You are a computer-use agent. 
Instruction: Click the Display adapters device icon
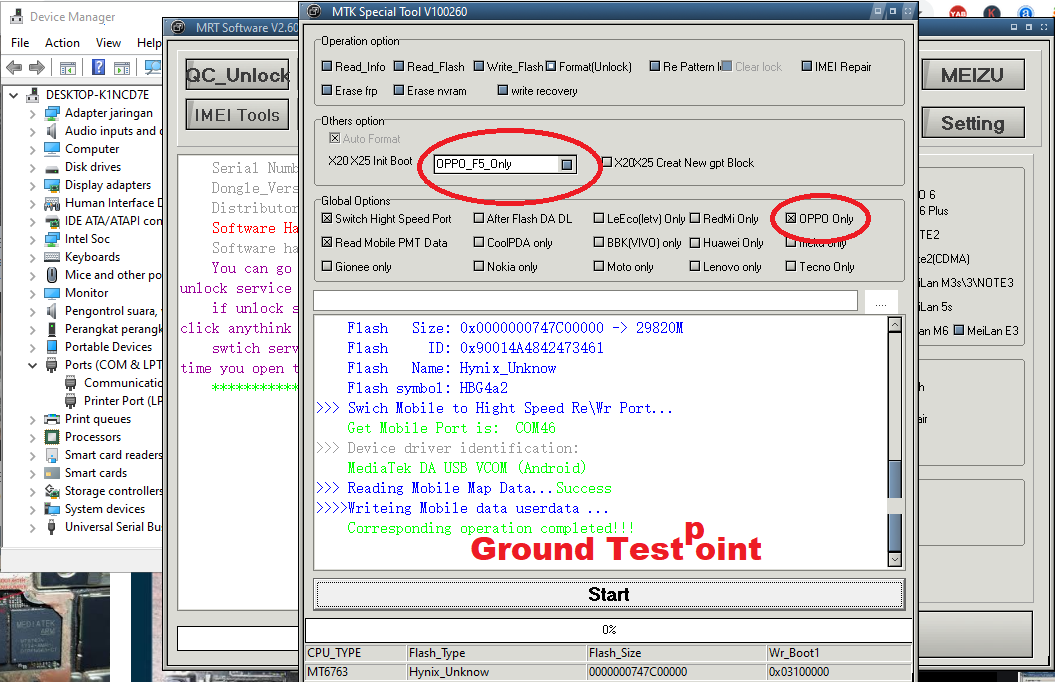[x=52, y=185]
